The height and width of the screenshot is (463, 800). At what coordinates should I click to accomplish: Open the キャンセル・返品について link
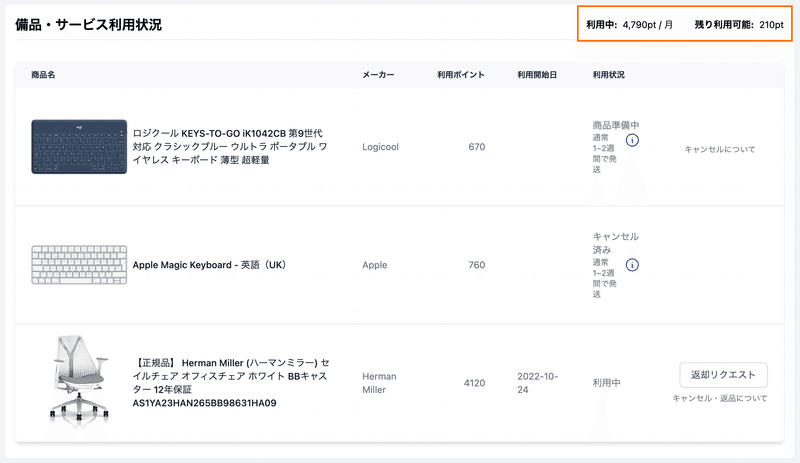719,398
